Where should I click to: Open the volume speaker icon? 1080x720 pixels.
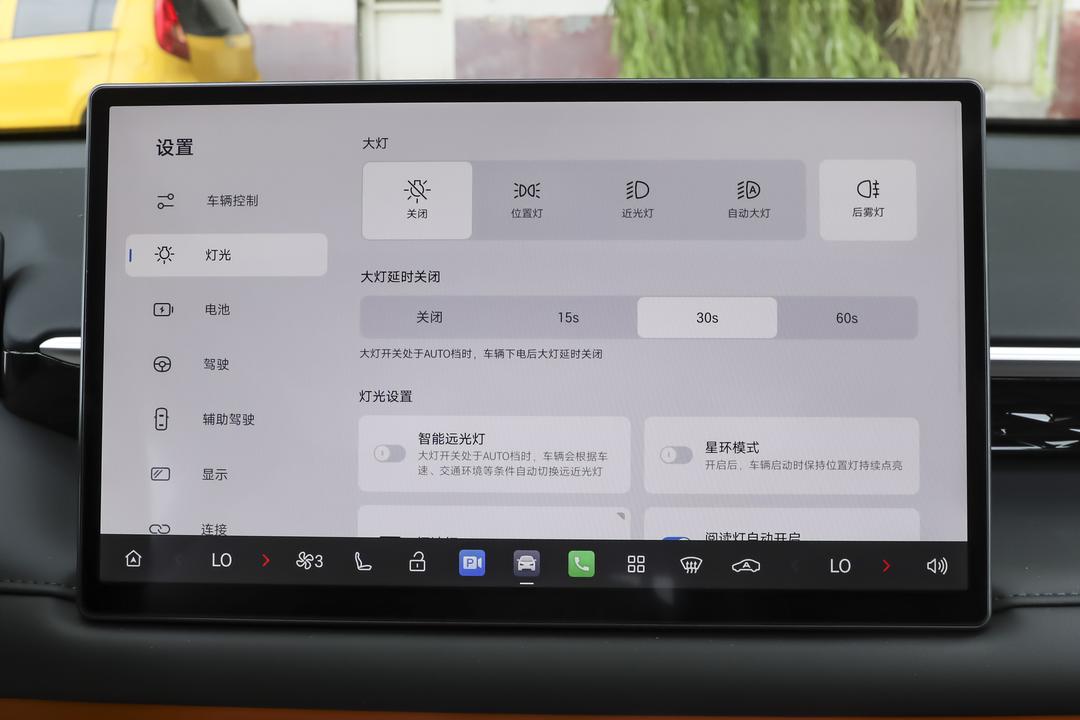(x=937, y=566)
